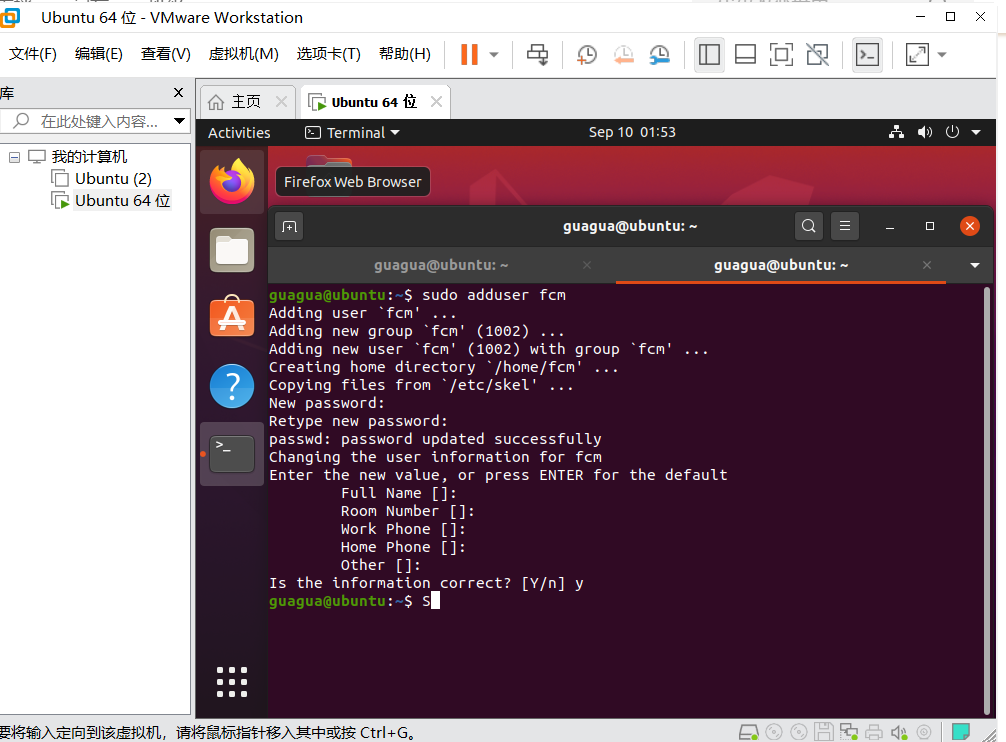
Task: Close the first terminal tab
Action: click(587, 265)
